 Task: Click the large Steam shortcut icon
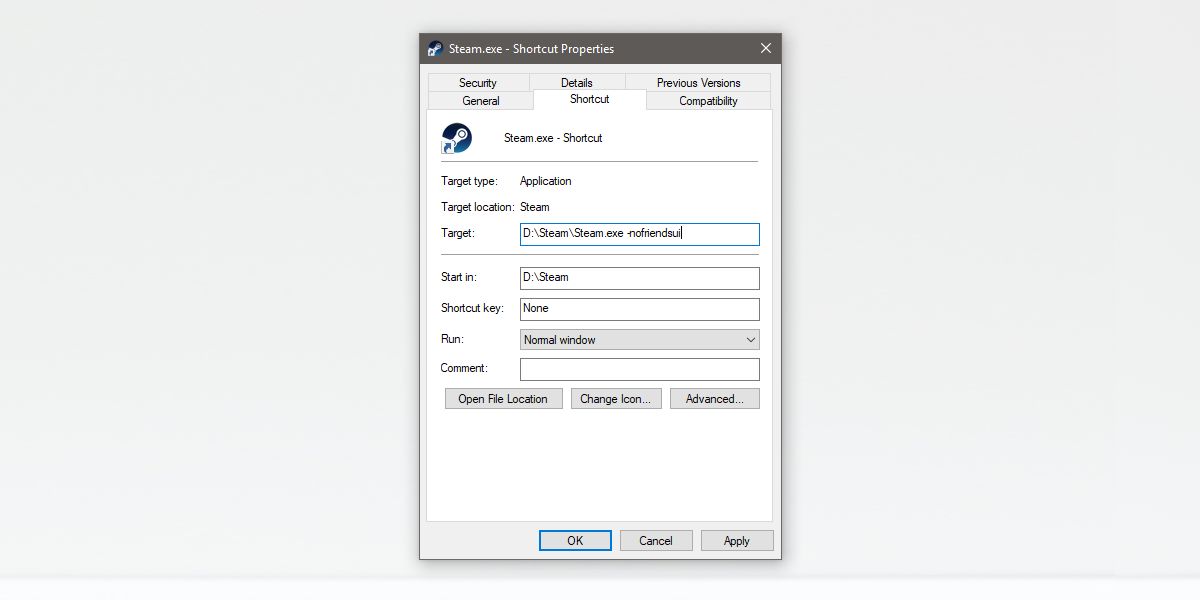pos(456,138)
